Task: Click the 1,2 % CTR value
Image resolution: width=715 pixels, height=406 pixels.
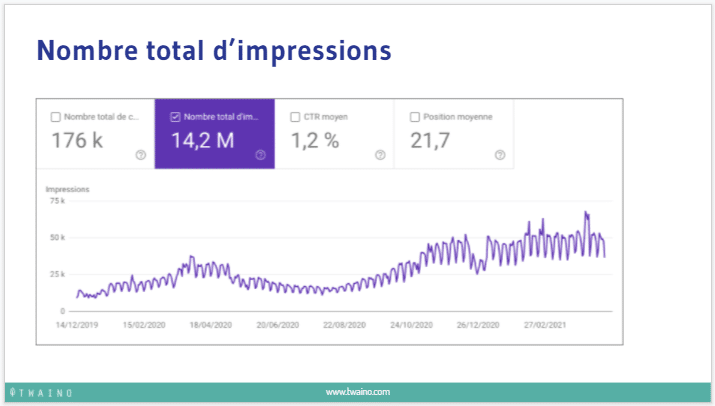Action: coord(315,141)
